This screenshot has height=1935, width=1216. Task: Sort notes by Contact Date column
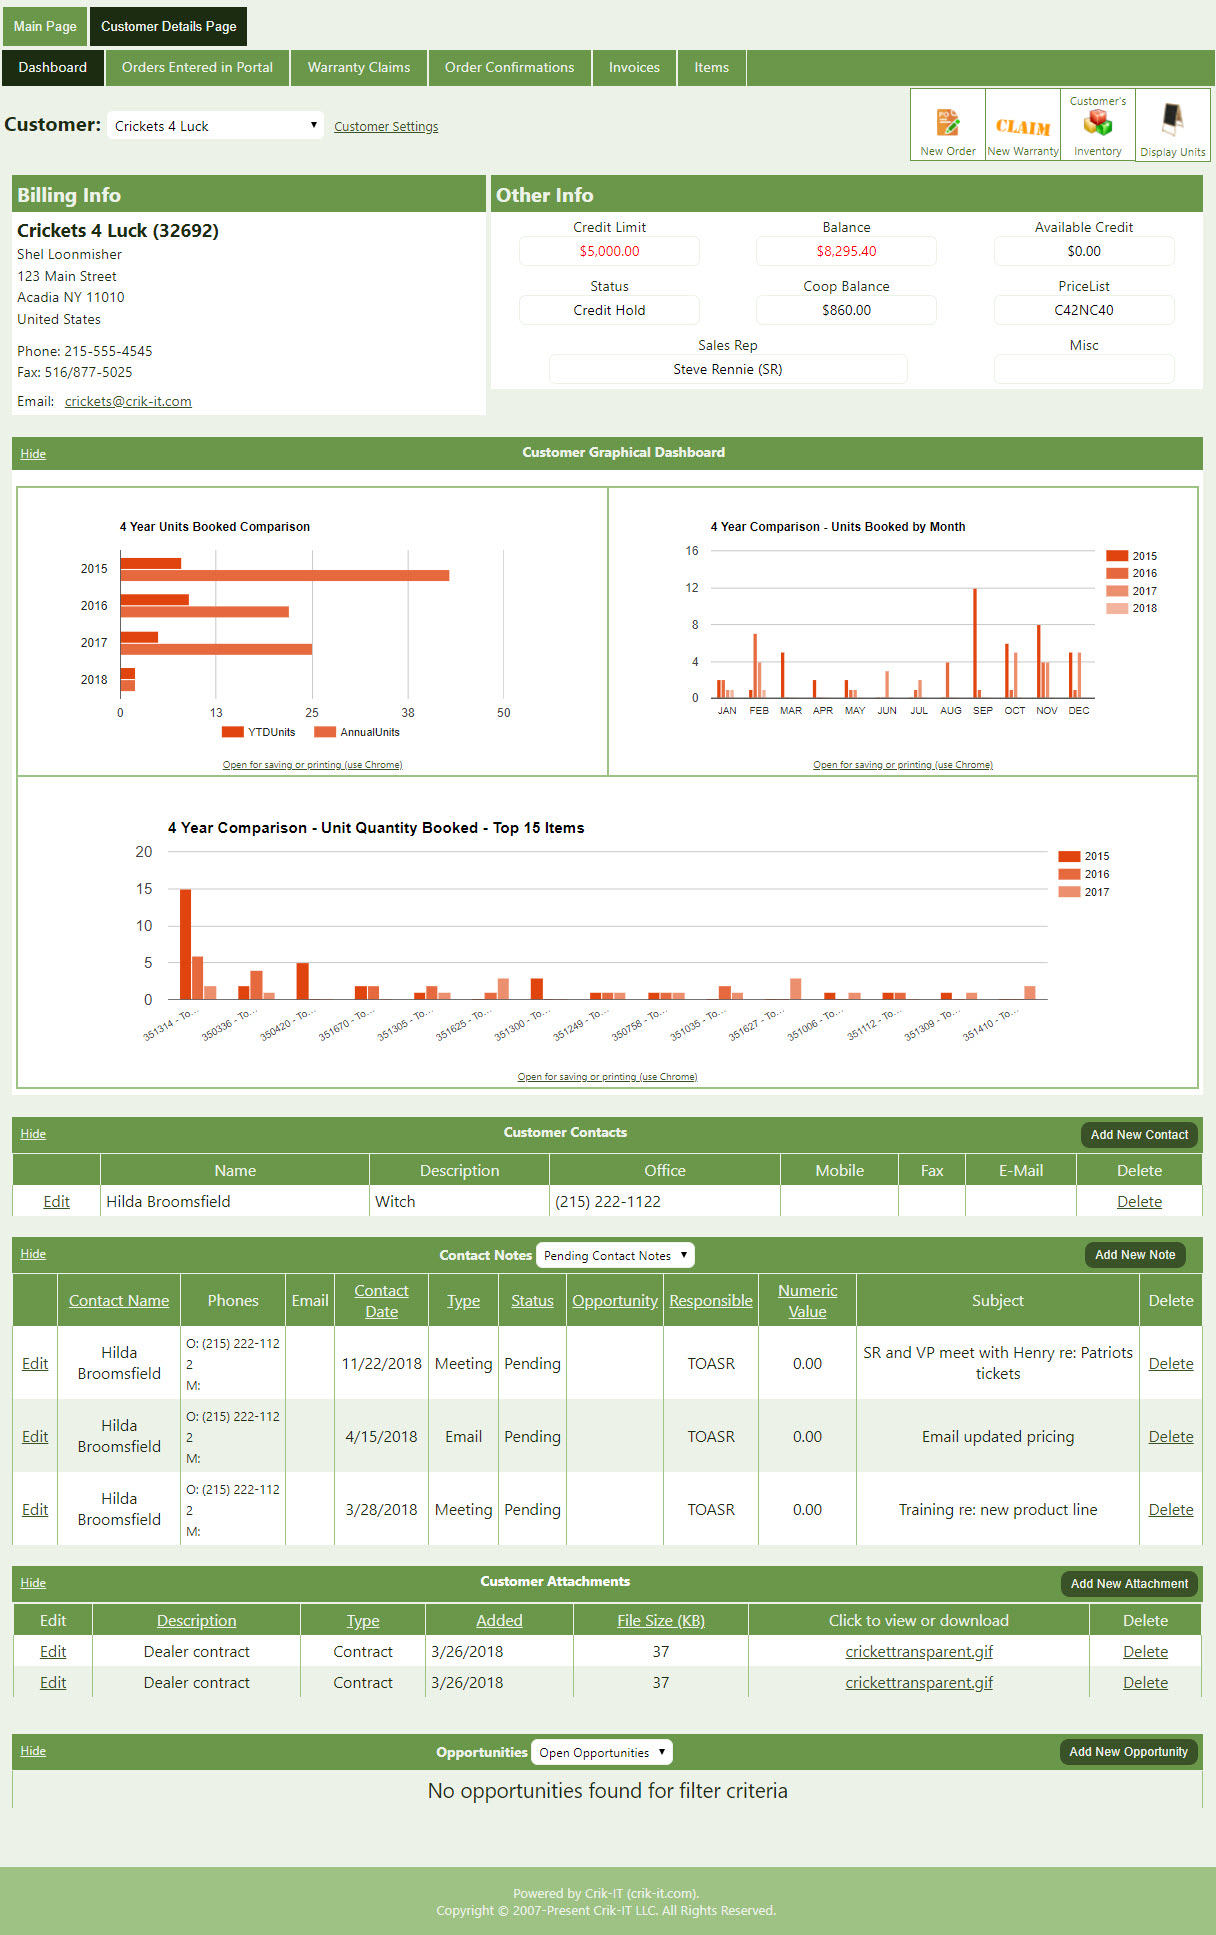click(381, 1301)
